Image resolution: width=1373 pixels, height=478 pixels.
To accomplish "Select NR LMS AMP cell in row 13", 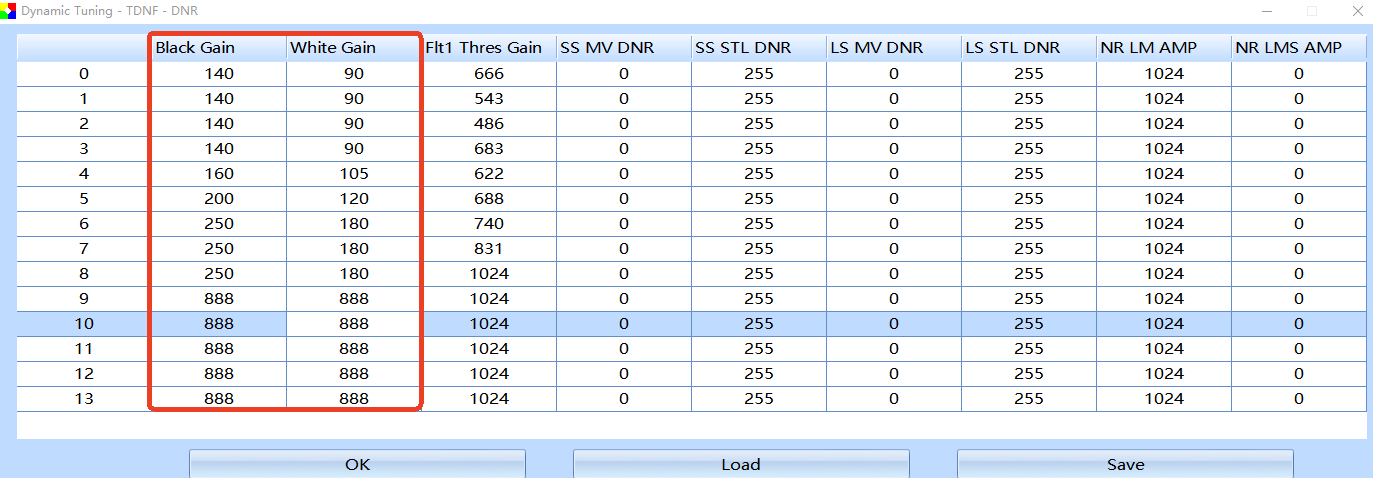I will [1299, 399].
